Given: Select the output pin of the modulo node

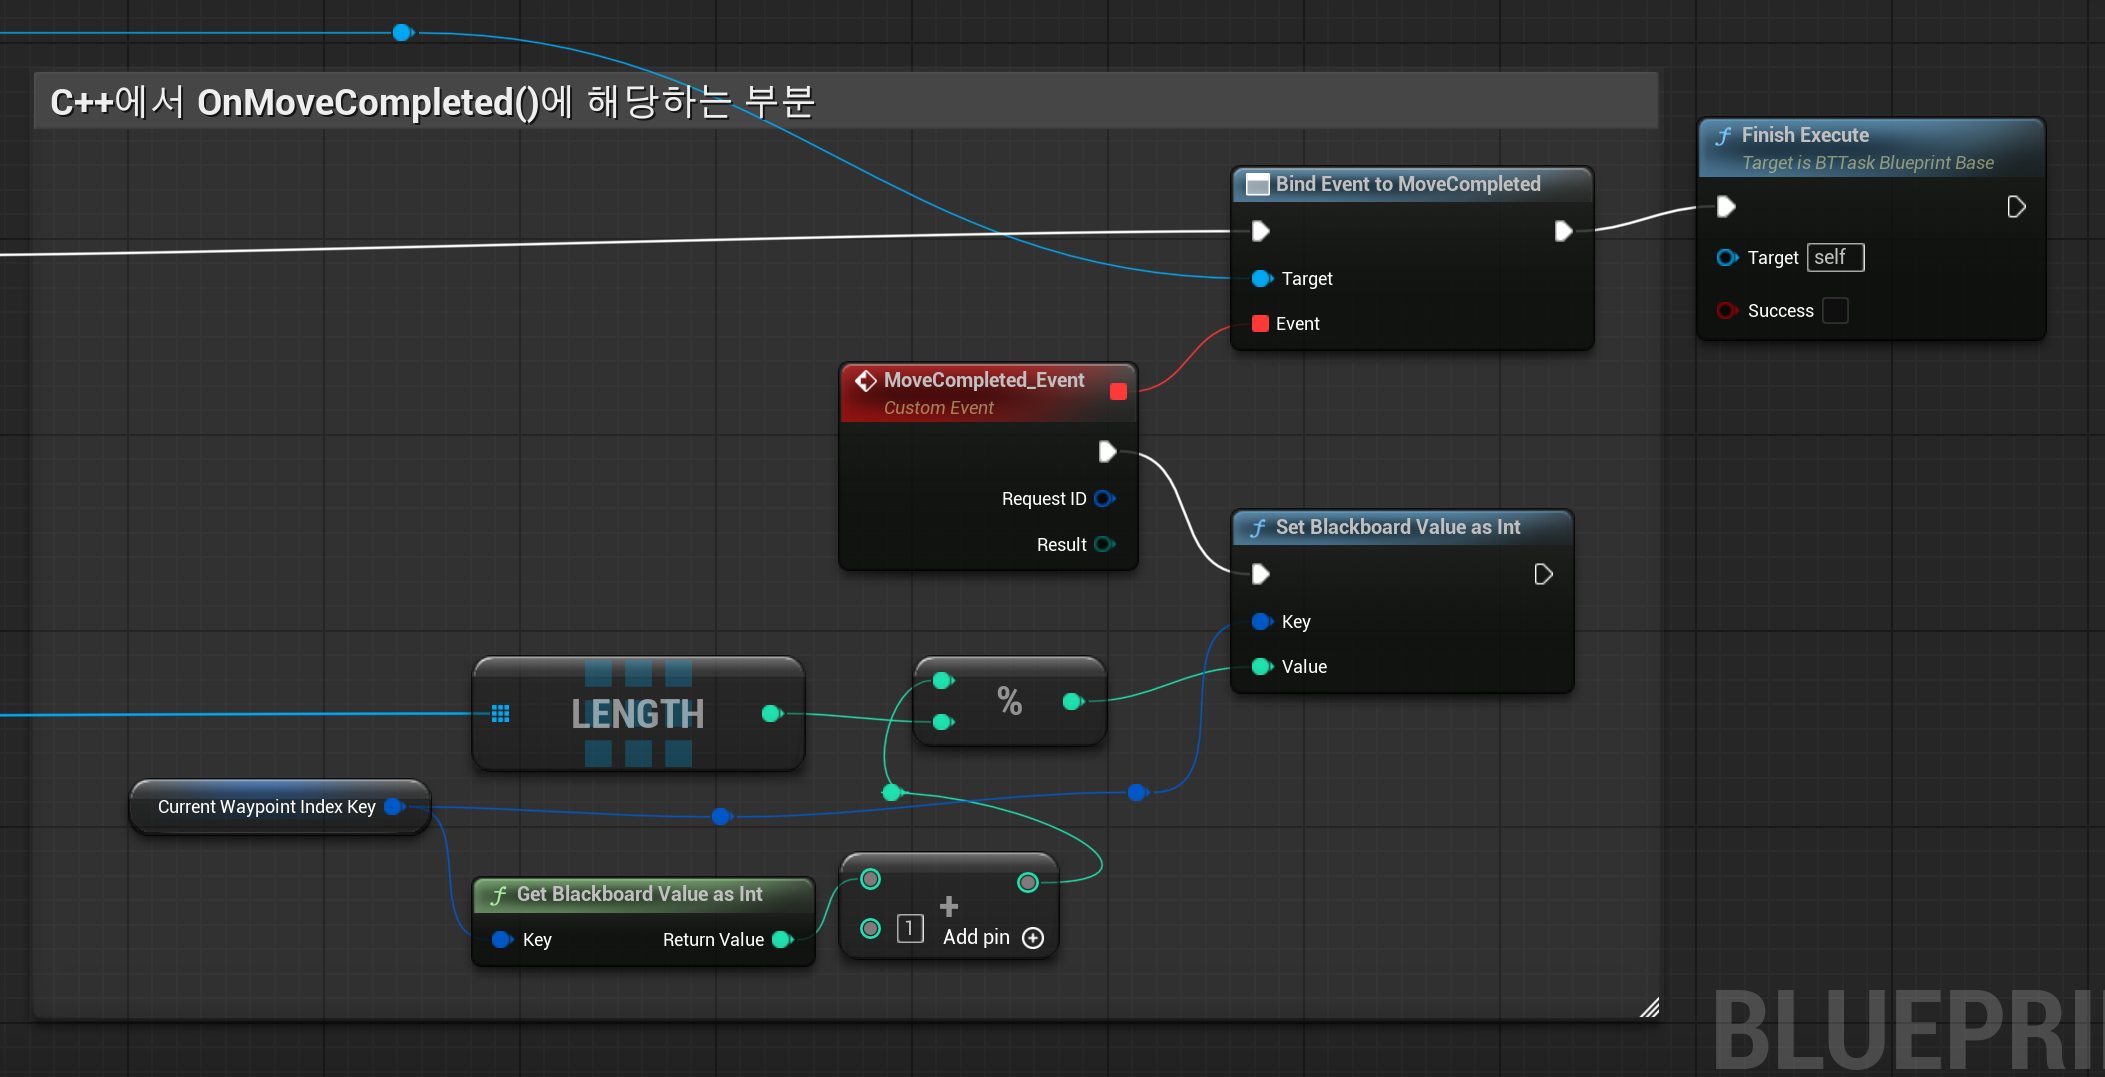Looking at the screenshot, I should 1073,701.
